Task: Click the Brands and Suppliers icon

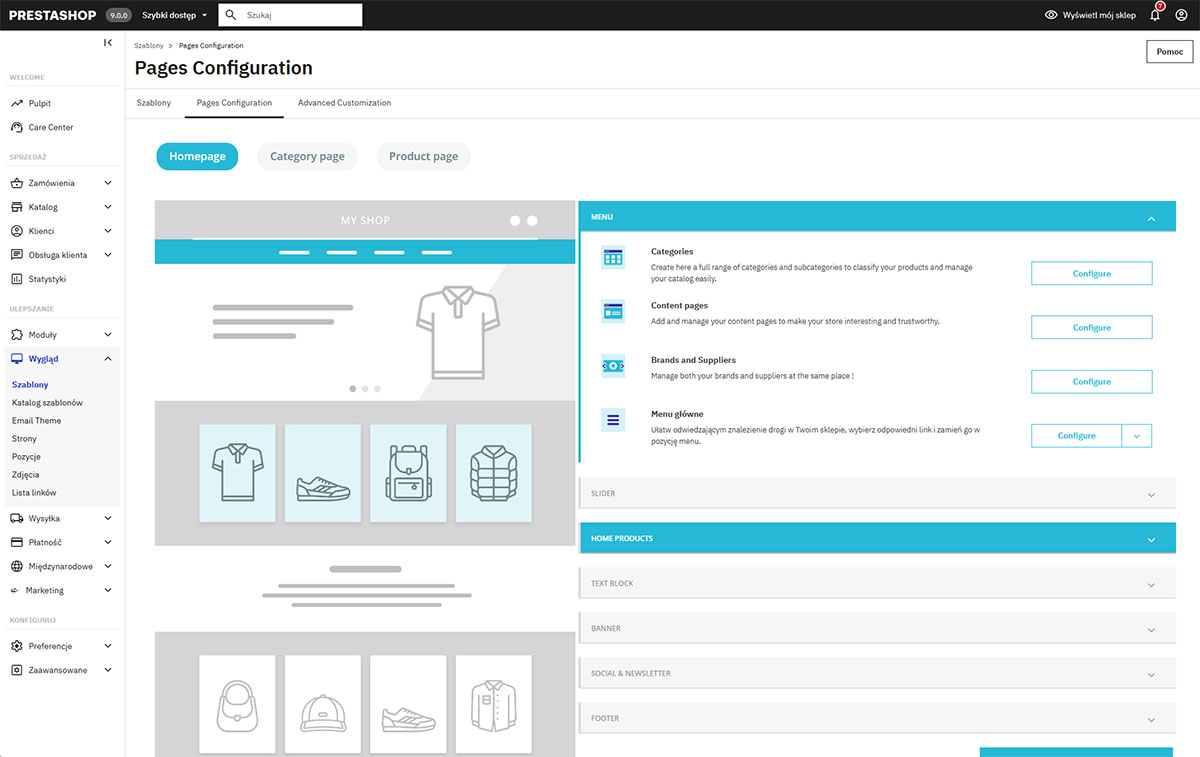Action: click(612, 366)
